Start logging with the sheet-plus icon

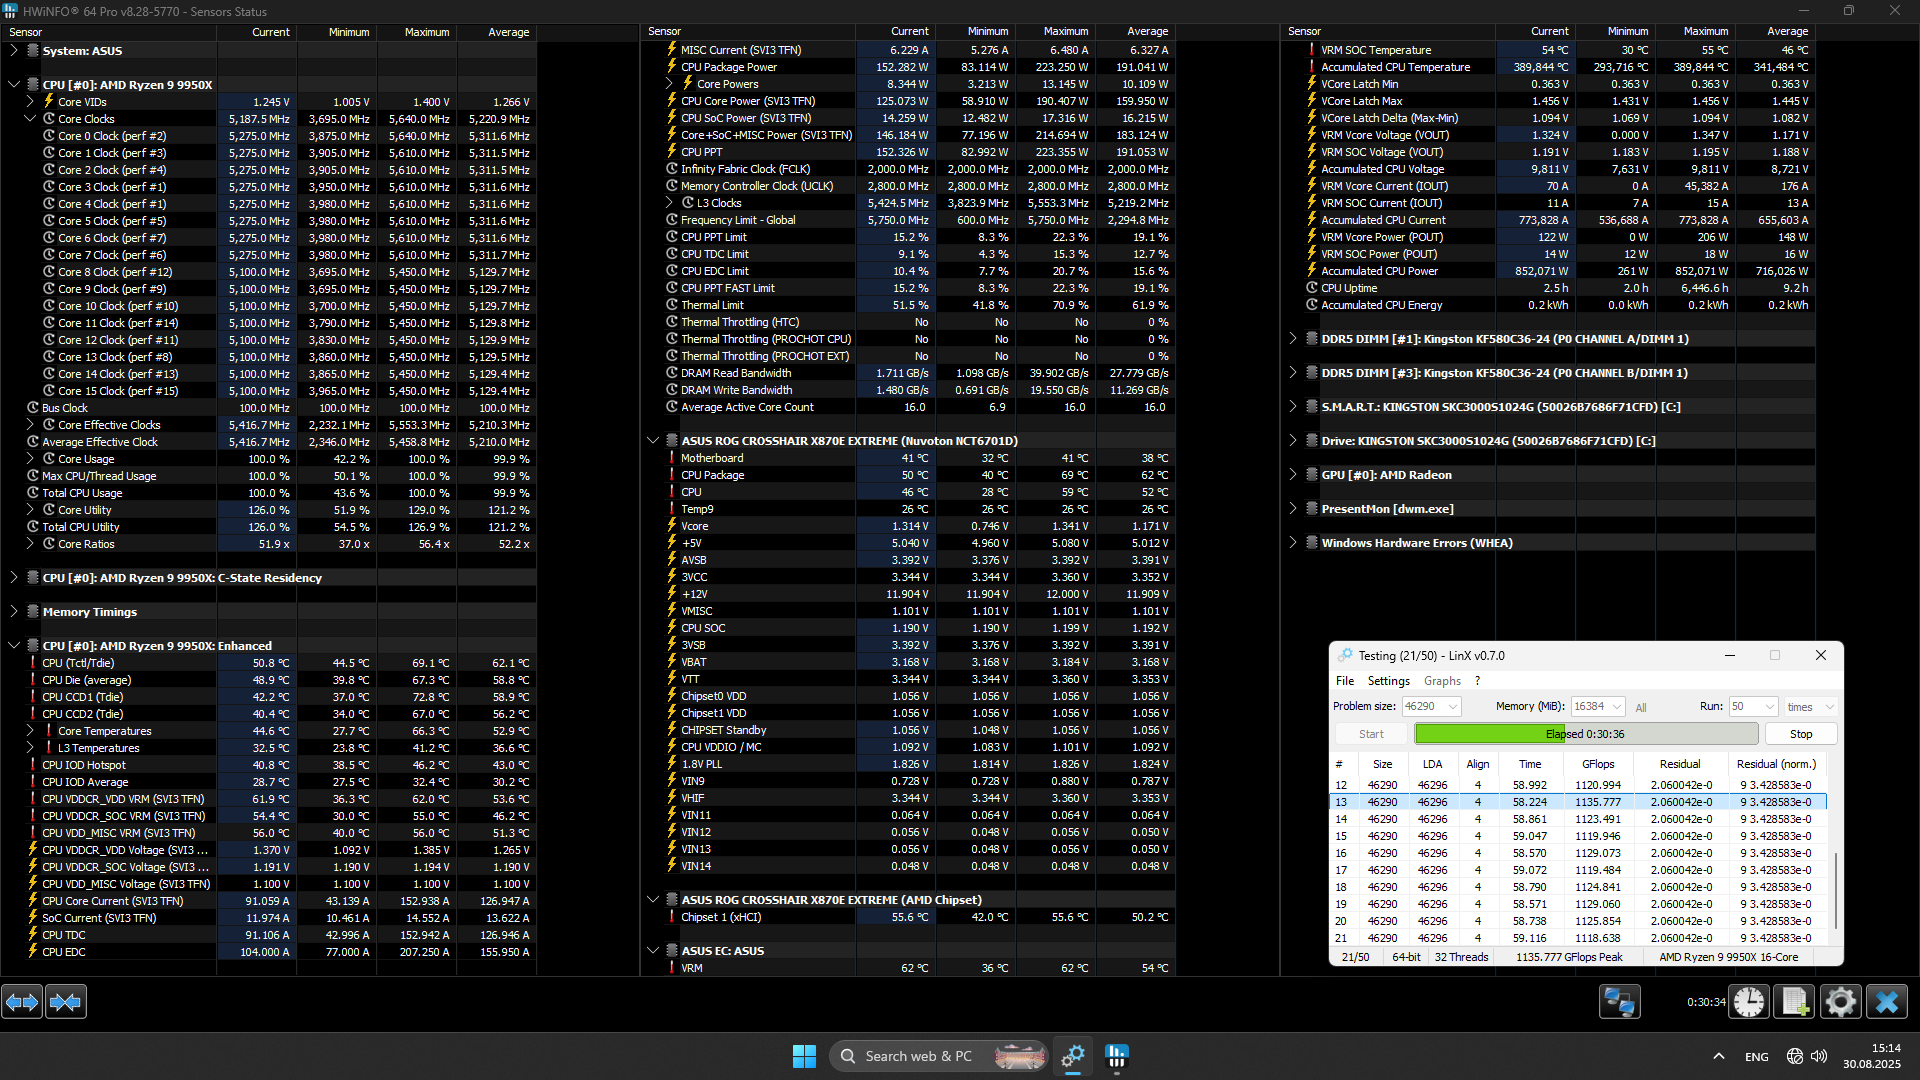[x=1794, y=1001]
